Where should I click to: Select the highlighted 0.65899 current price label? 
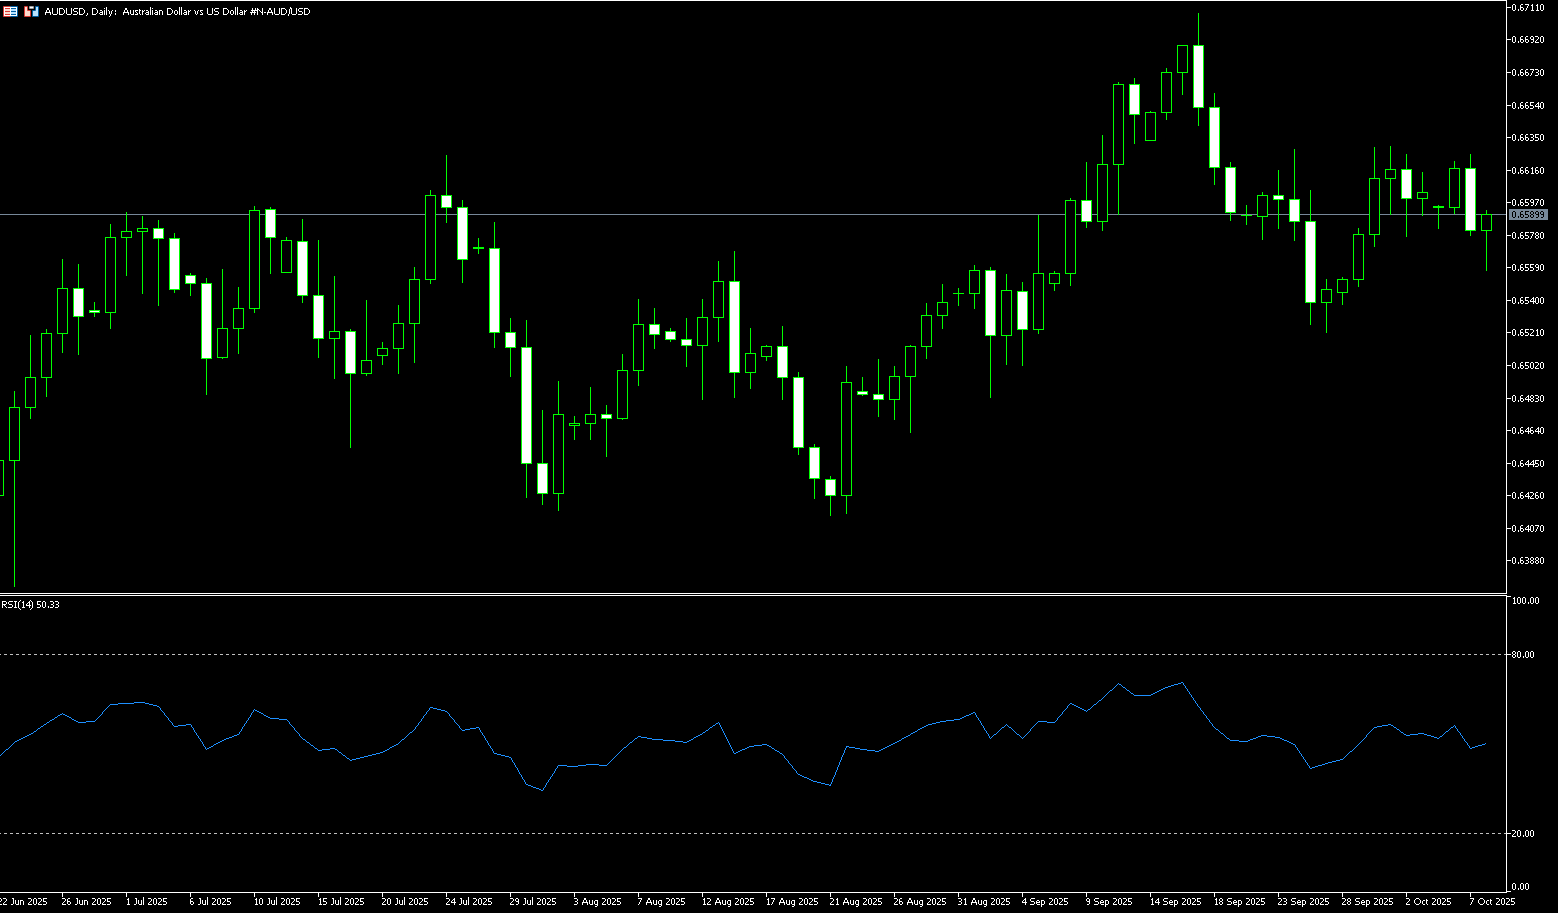pyautogui.click(x=1527, y=215)
